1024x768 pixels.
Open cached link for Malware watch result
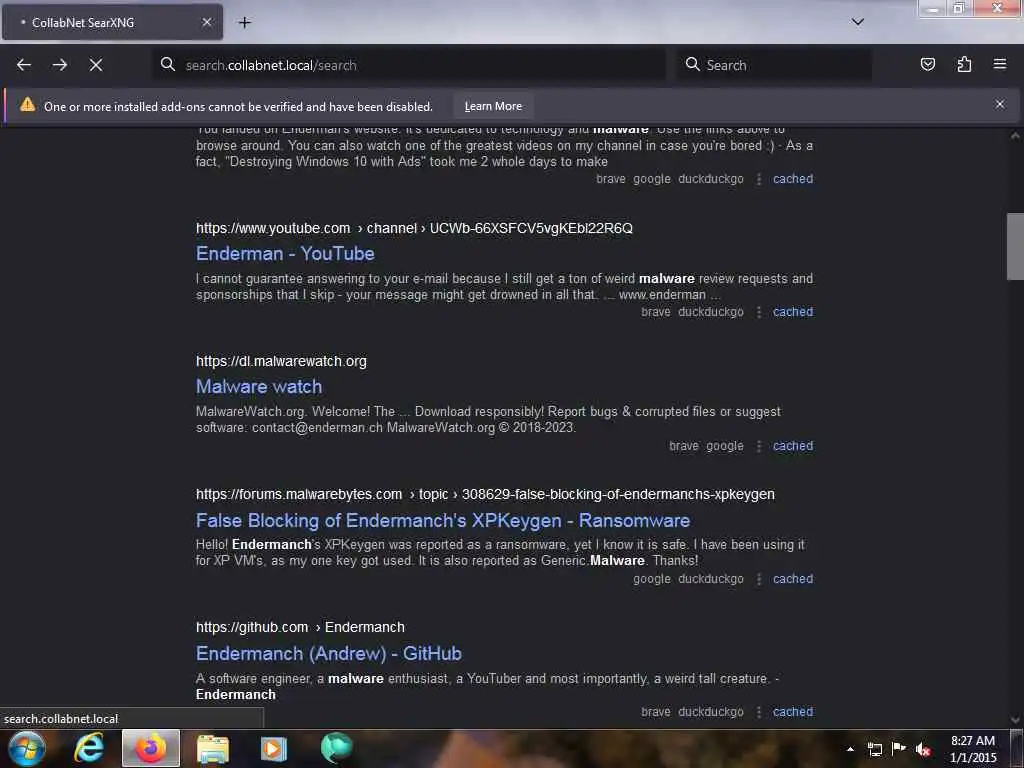(x=793, y=445)
